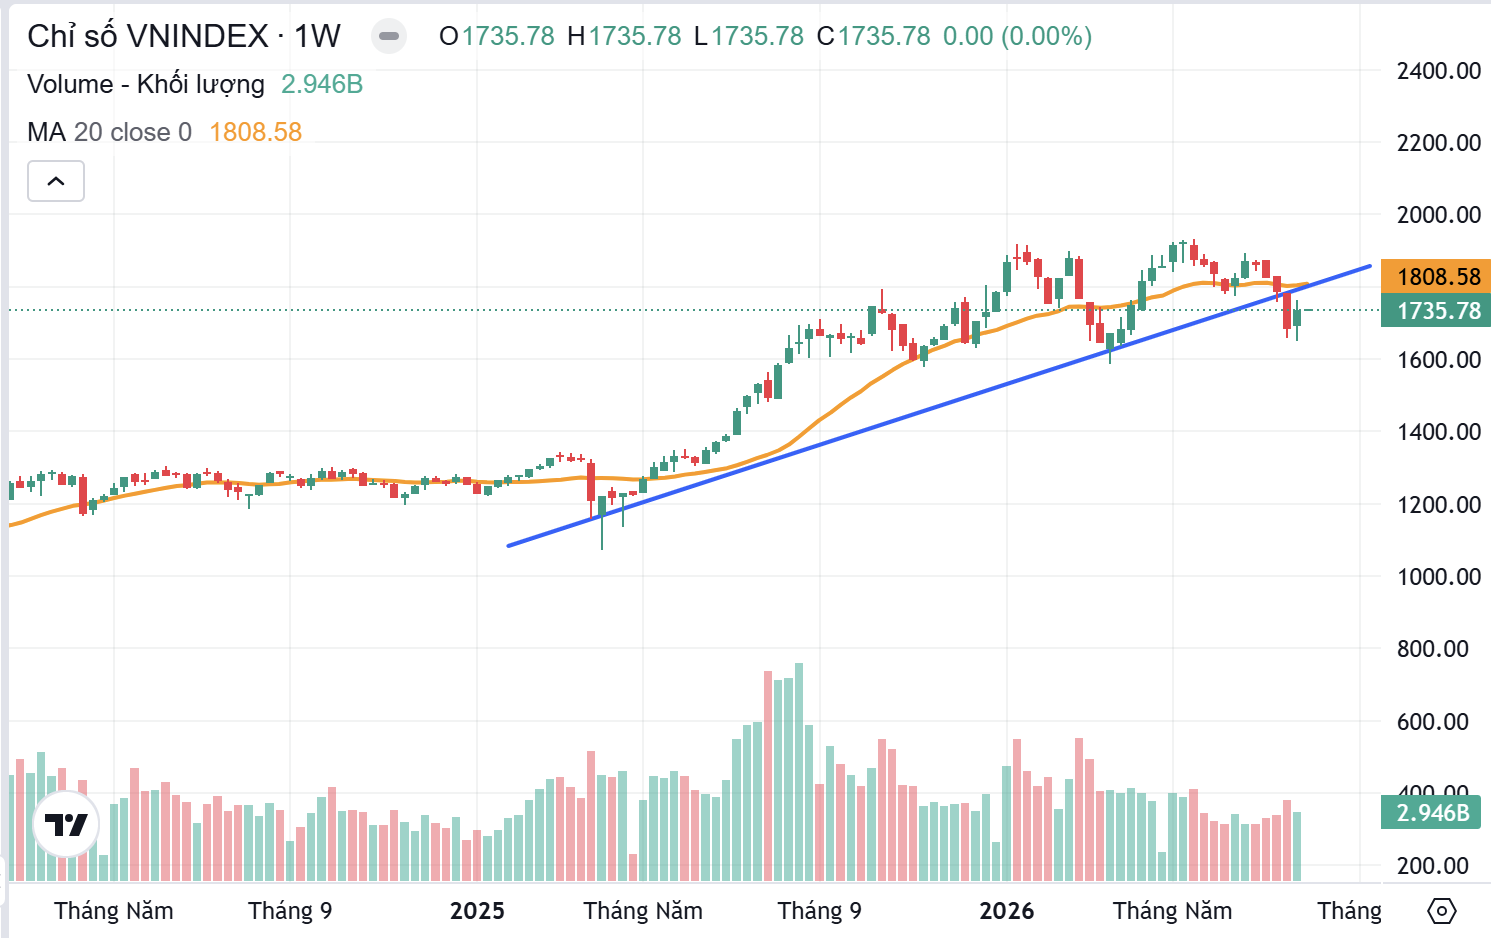Viewport: 1491px width, 938px height.
Task: Open chart settings via the hexagon gear icon
Action: pos(1441,911)
